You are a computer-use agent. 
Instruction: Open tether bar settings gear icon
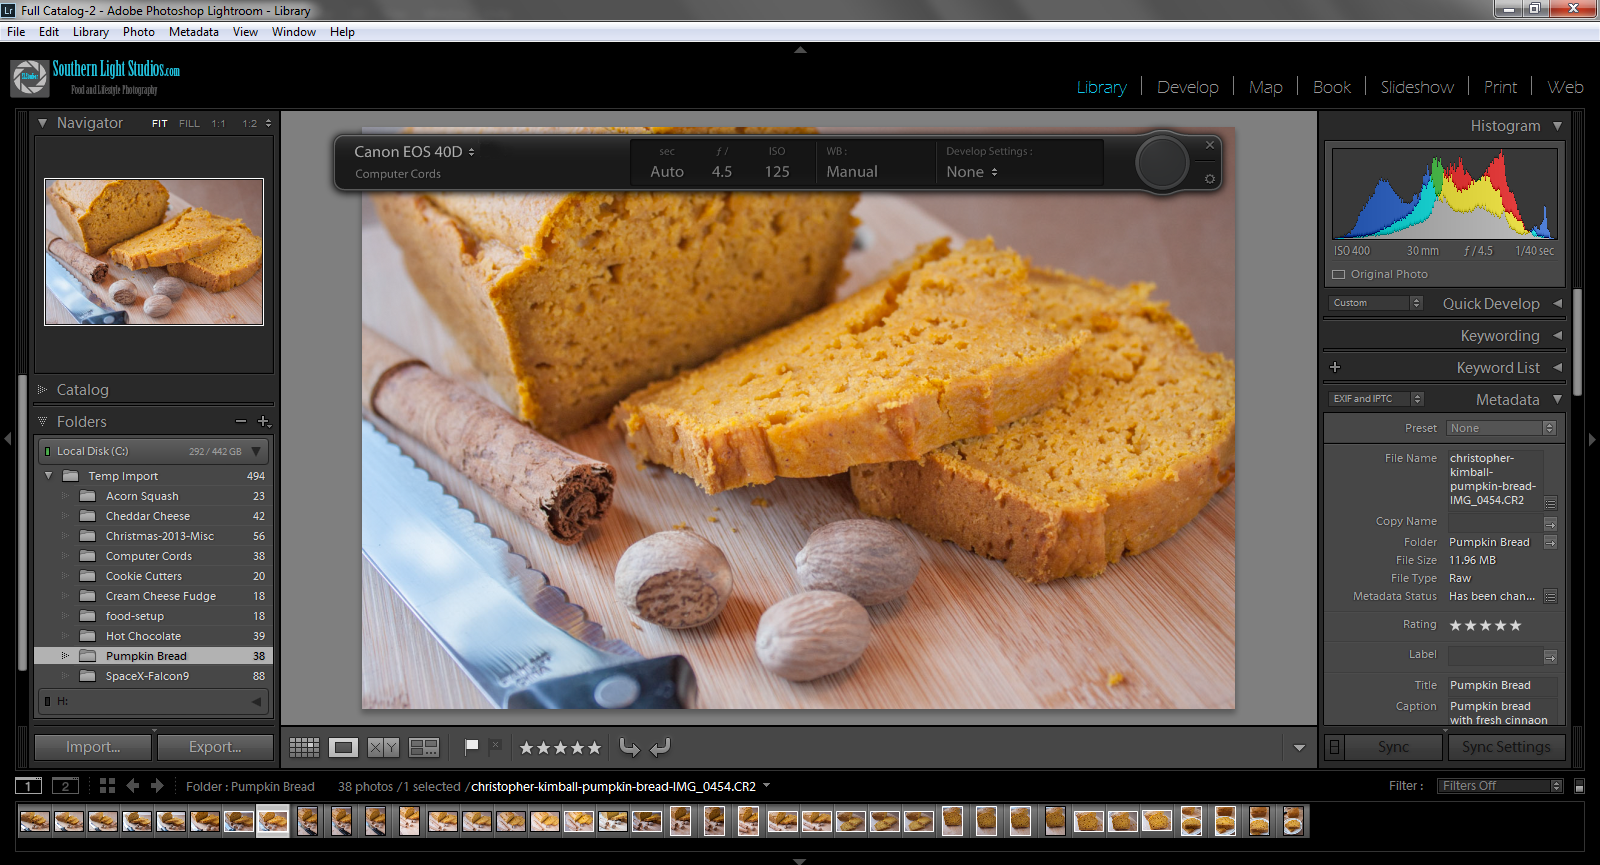(x=1209, y=179)
